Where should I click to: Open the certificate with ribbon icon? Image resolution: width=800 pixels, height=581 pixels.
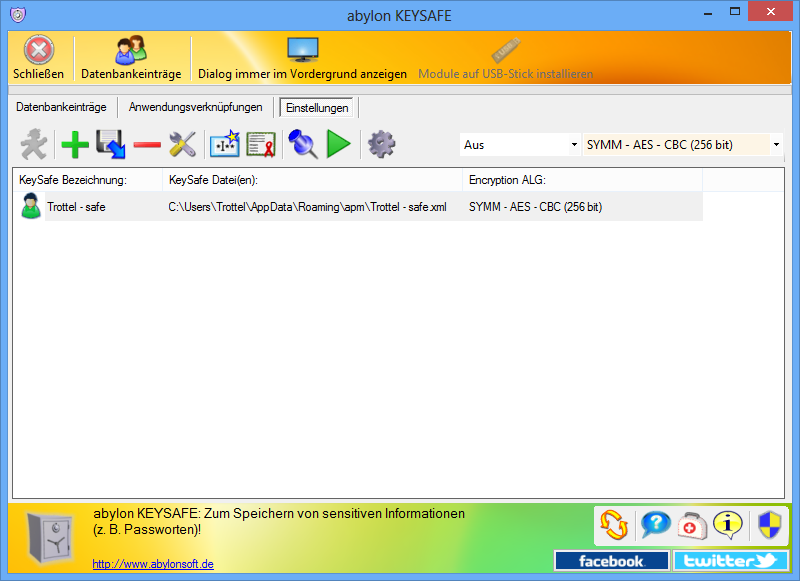[x=261, y=145]
